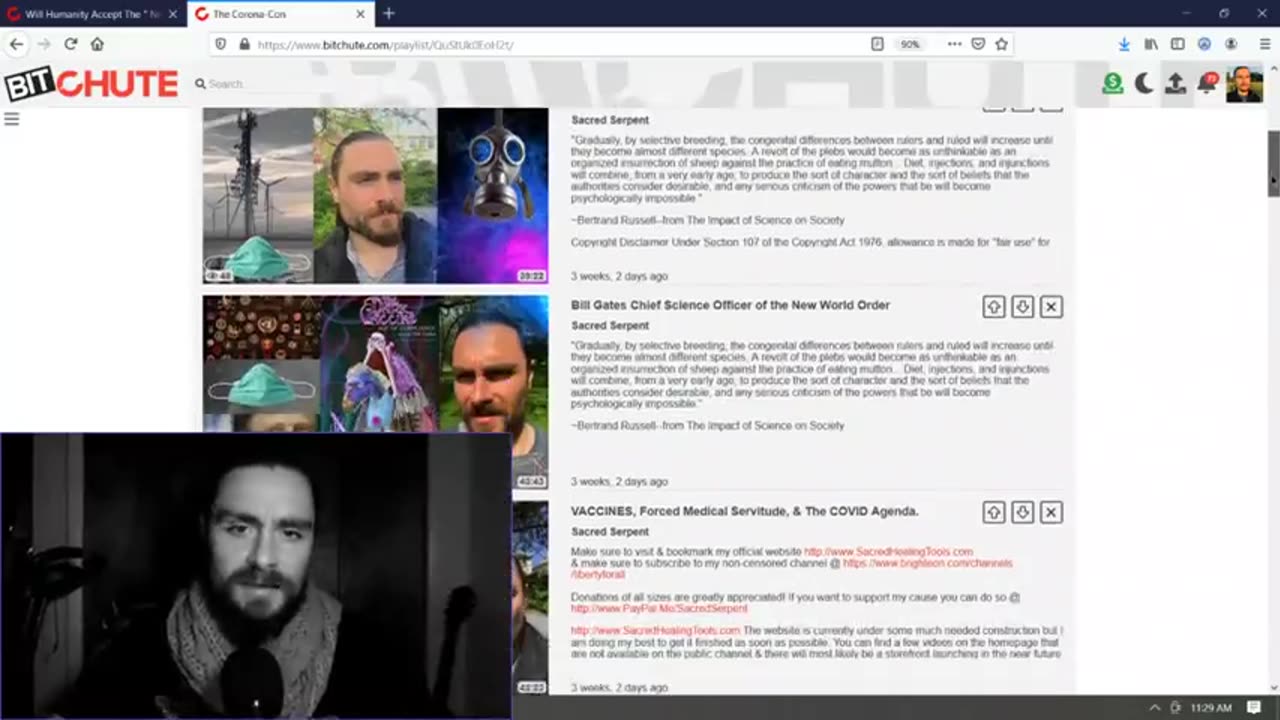Open BitChute user profile avatar menu
Screen dimensions: 1280x720
(x=1244, y=84)
